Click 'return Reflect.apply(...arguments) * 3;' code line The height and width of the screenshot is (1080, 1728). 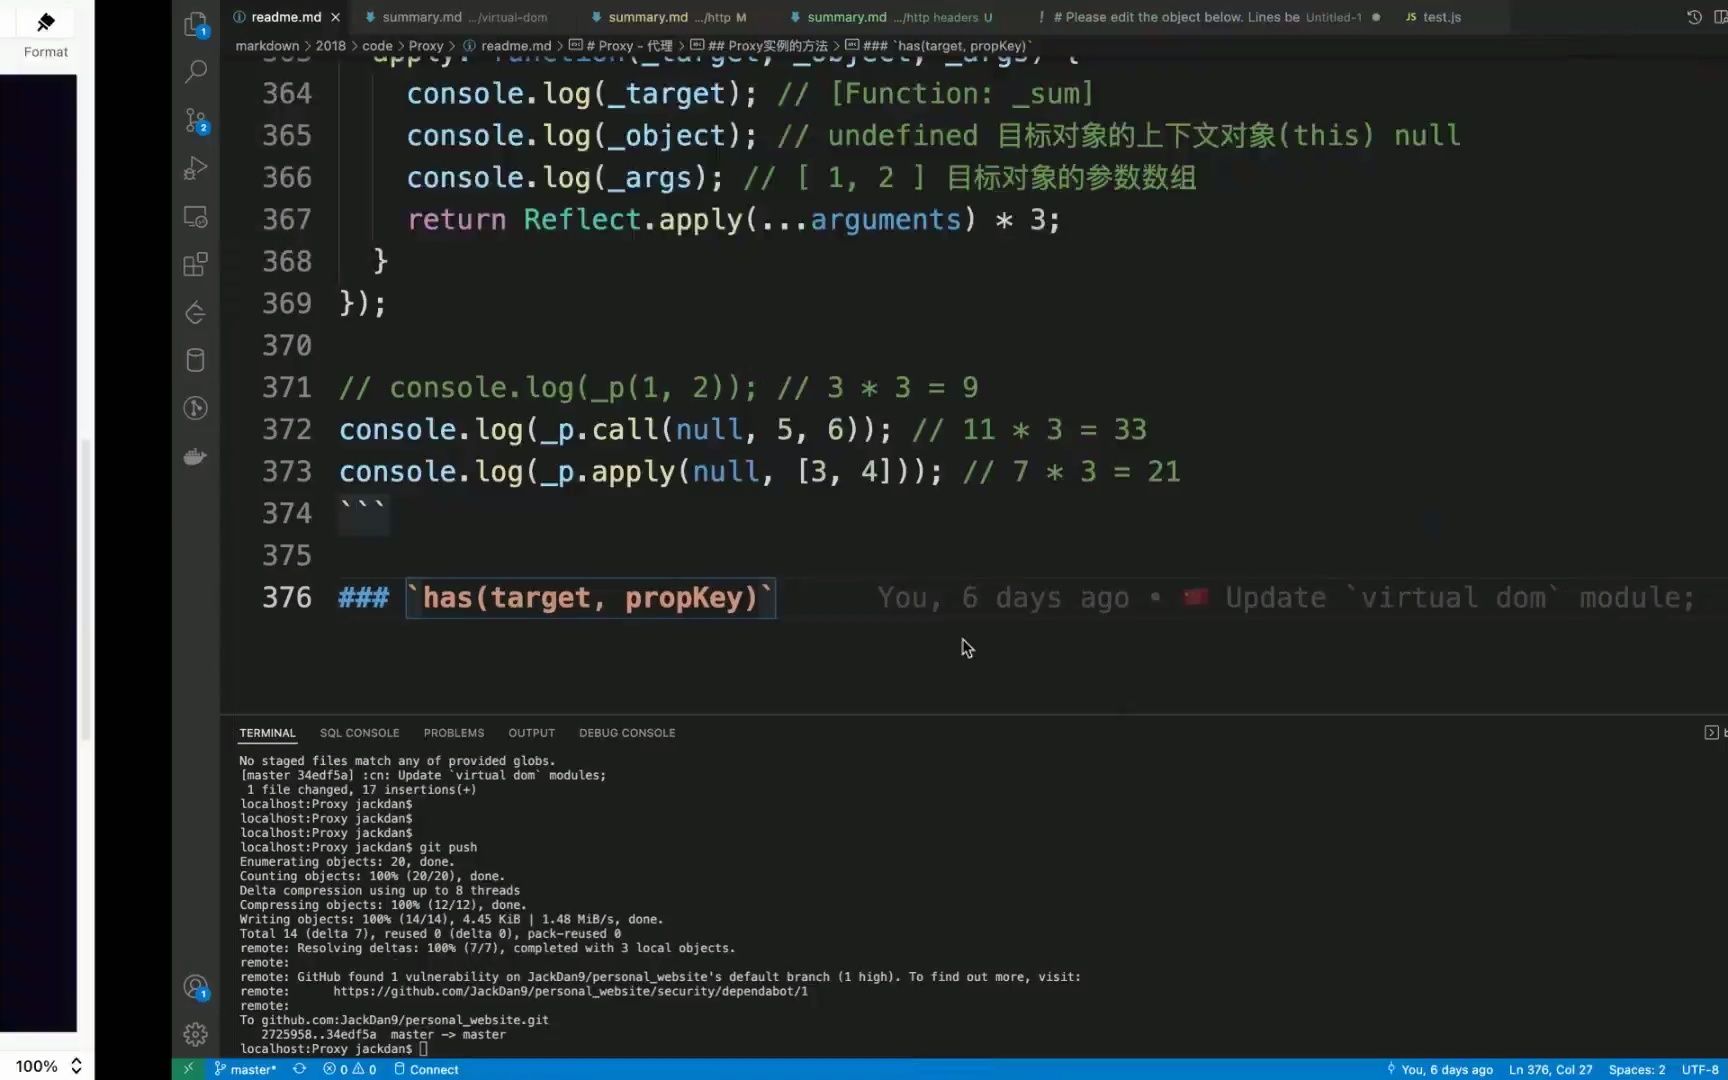[x=733, y=220]
